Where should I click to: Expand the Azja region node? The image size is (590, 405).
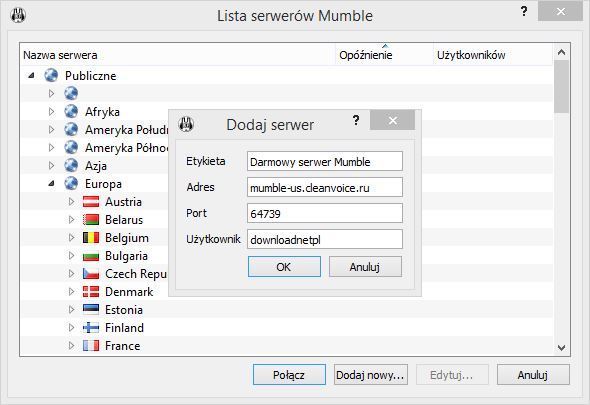point(52,166)
